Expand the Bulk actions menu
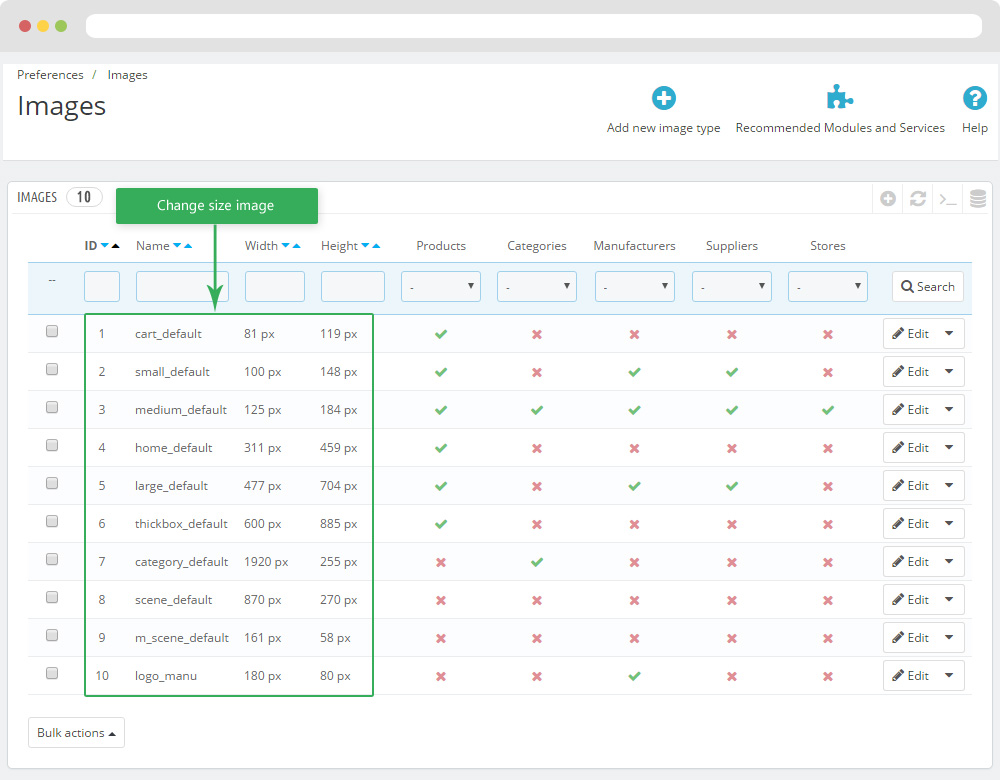 coord(76,733)
